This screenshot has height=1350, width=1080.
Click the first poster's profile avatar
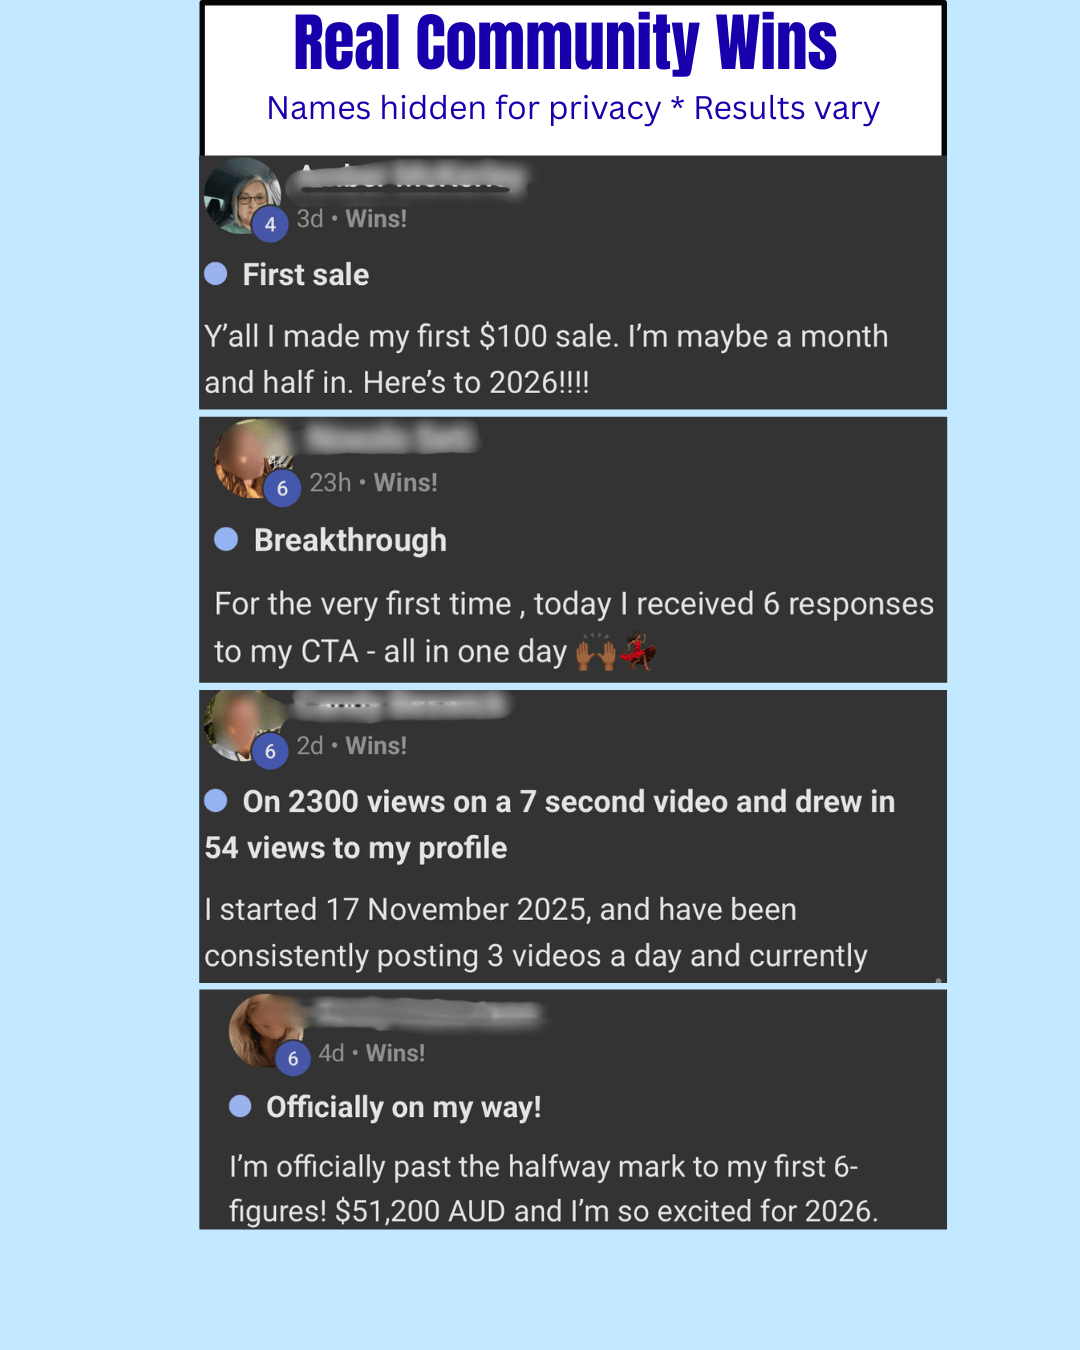[x=242, y=195]
